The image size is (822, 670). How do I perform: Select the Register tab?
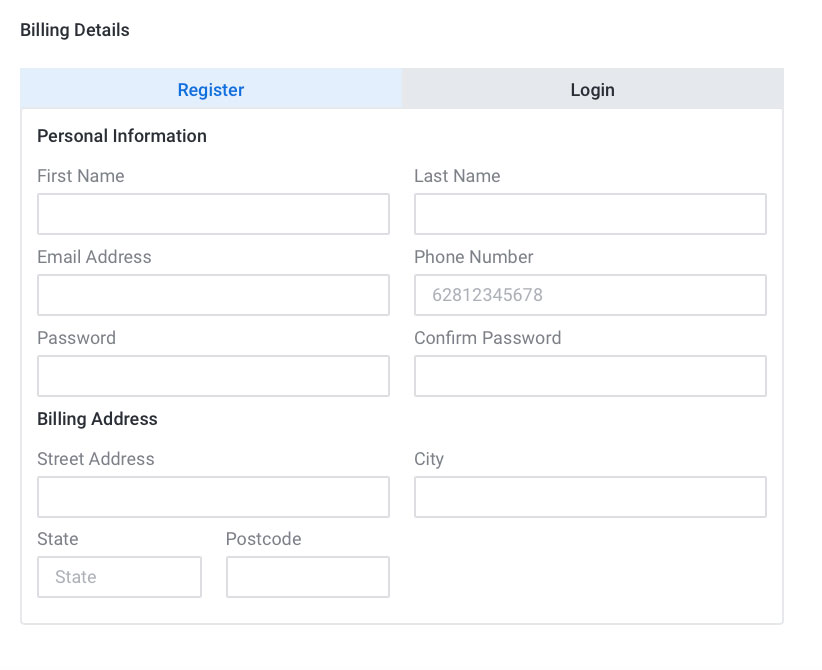[x=210, y=89]
